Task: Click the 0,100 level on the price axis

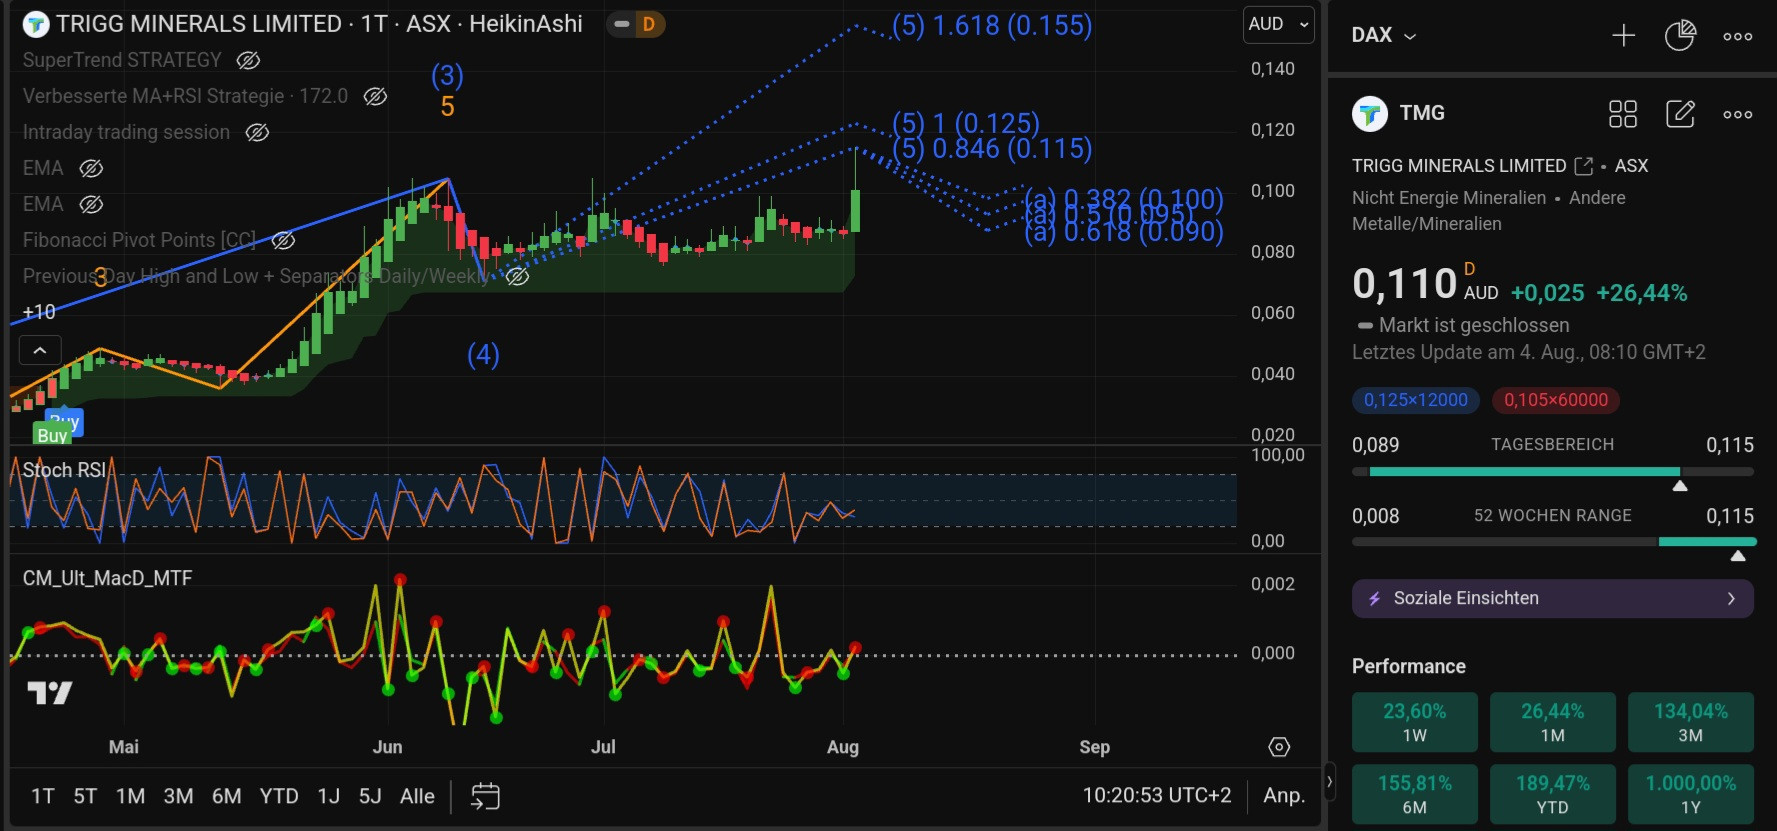Action: (x=1272, y=191)
